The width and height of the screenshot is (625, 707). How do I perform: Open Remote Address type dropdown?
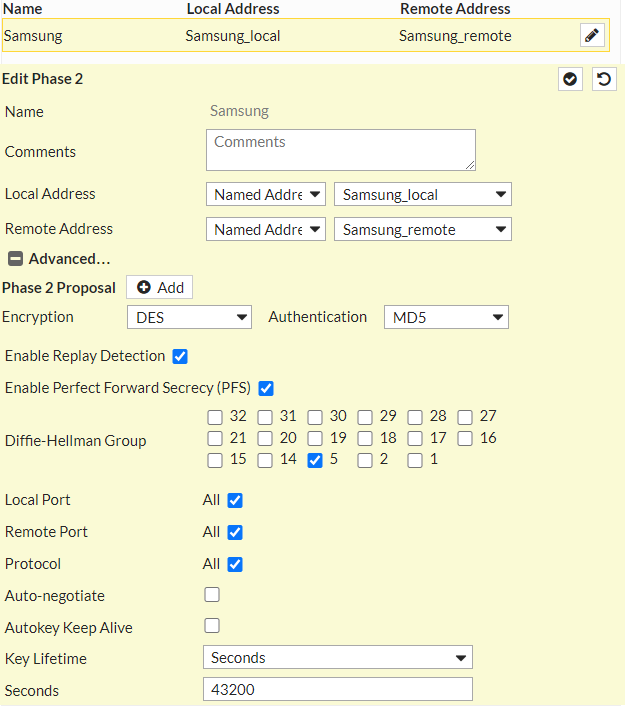tap(266, 230)
